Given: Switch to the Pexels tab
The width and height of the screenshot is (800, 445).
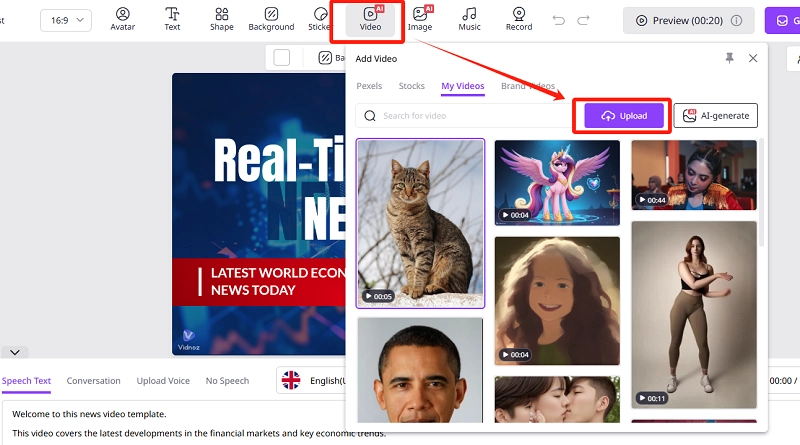Looking at the screenshot, I should (369, 86).
